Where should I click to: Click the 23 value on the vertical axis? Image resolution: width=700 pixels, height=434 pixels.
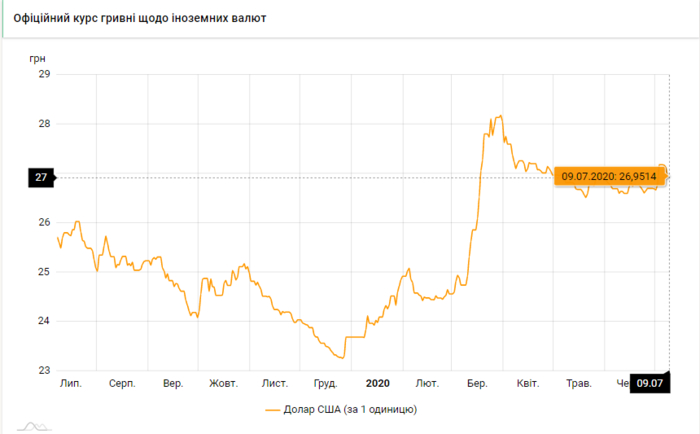(43, 371)
